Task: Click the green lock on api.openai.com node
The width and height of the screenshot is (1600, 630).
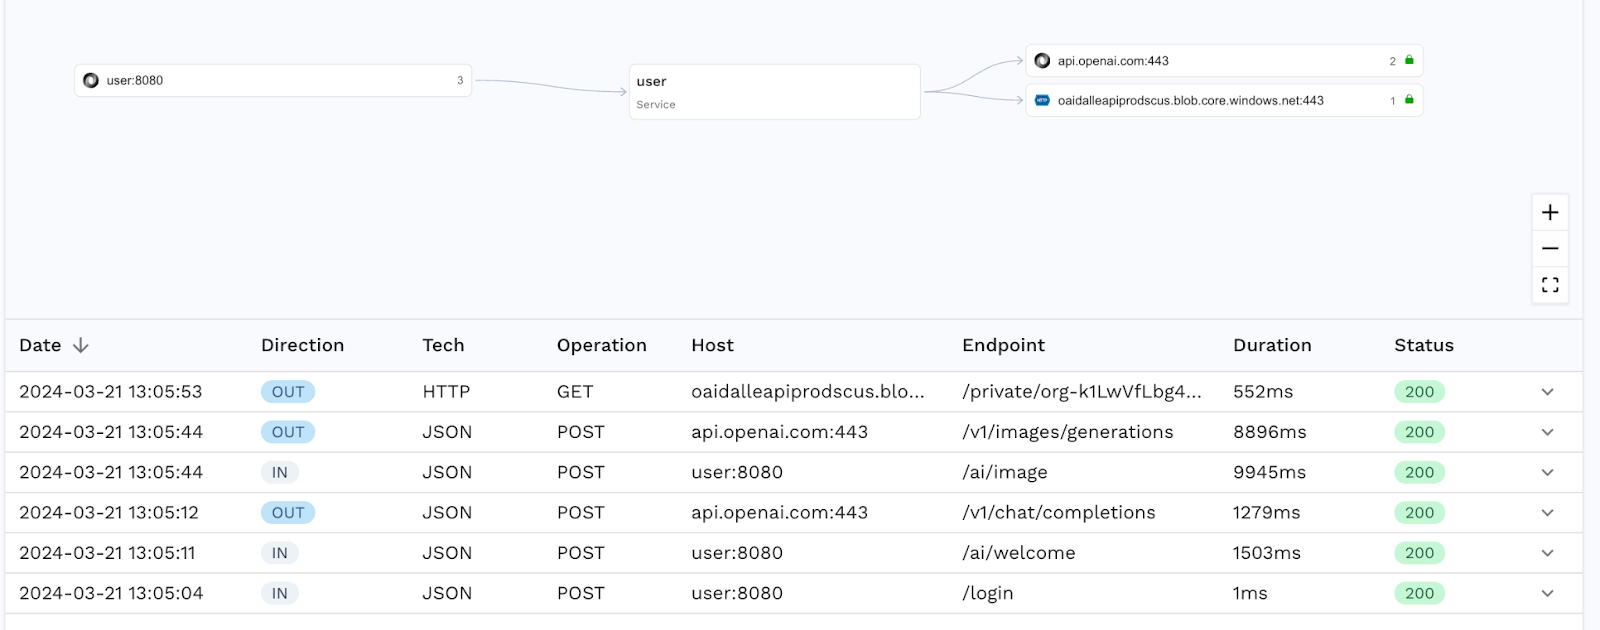Action: (x=1409, y=60)
